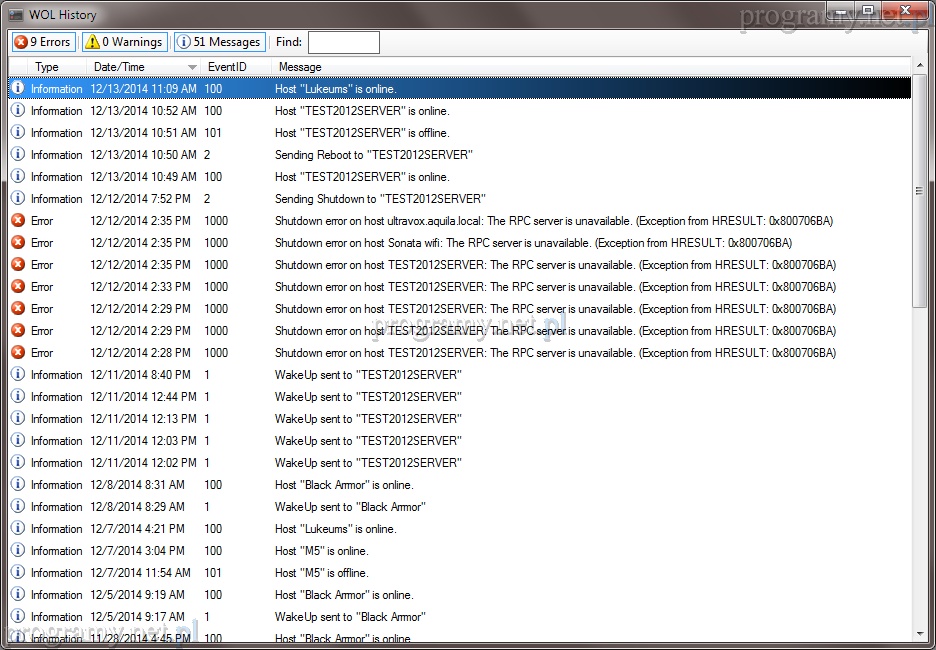
Task: Sort by the Message column header
Action: pos(300,67)
